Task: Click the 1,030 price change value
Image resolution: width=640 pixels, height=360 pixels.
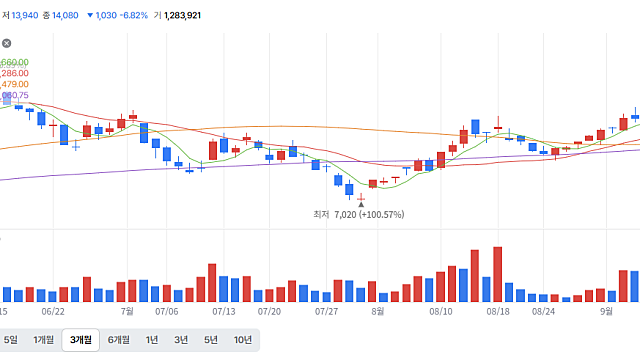Action: [x=106, y=16]
